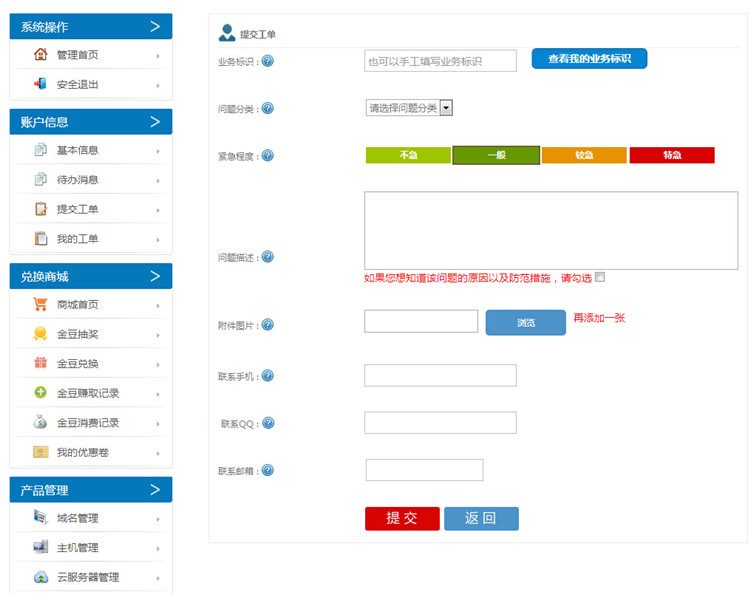The width and height of the screenshot is (750, 594).
Task: Choose the orange 较急 urgency level
Action: pos(584,155)
